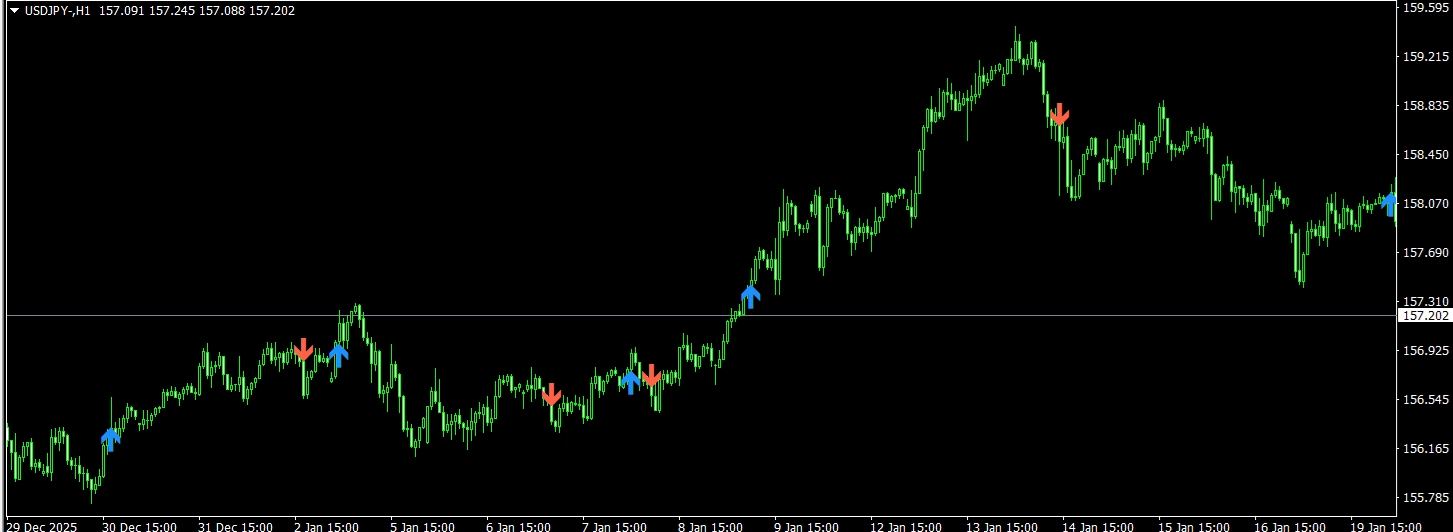This screenshot has height=532, width=1453.
Task: Click the 31 Dec 15:00 time label
Action: 236,526
